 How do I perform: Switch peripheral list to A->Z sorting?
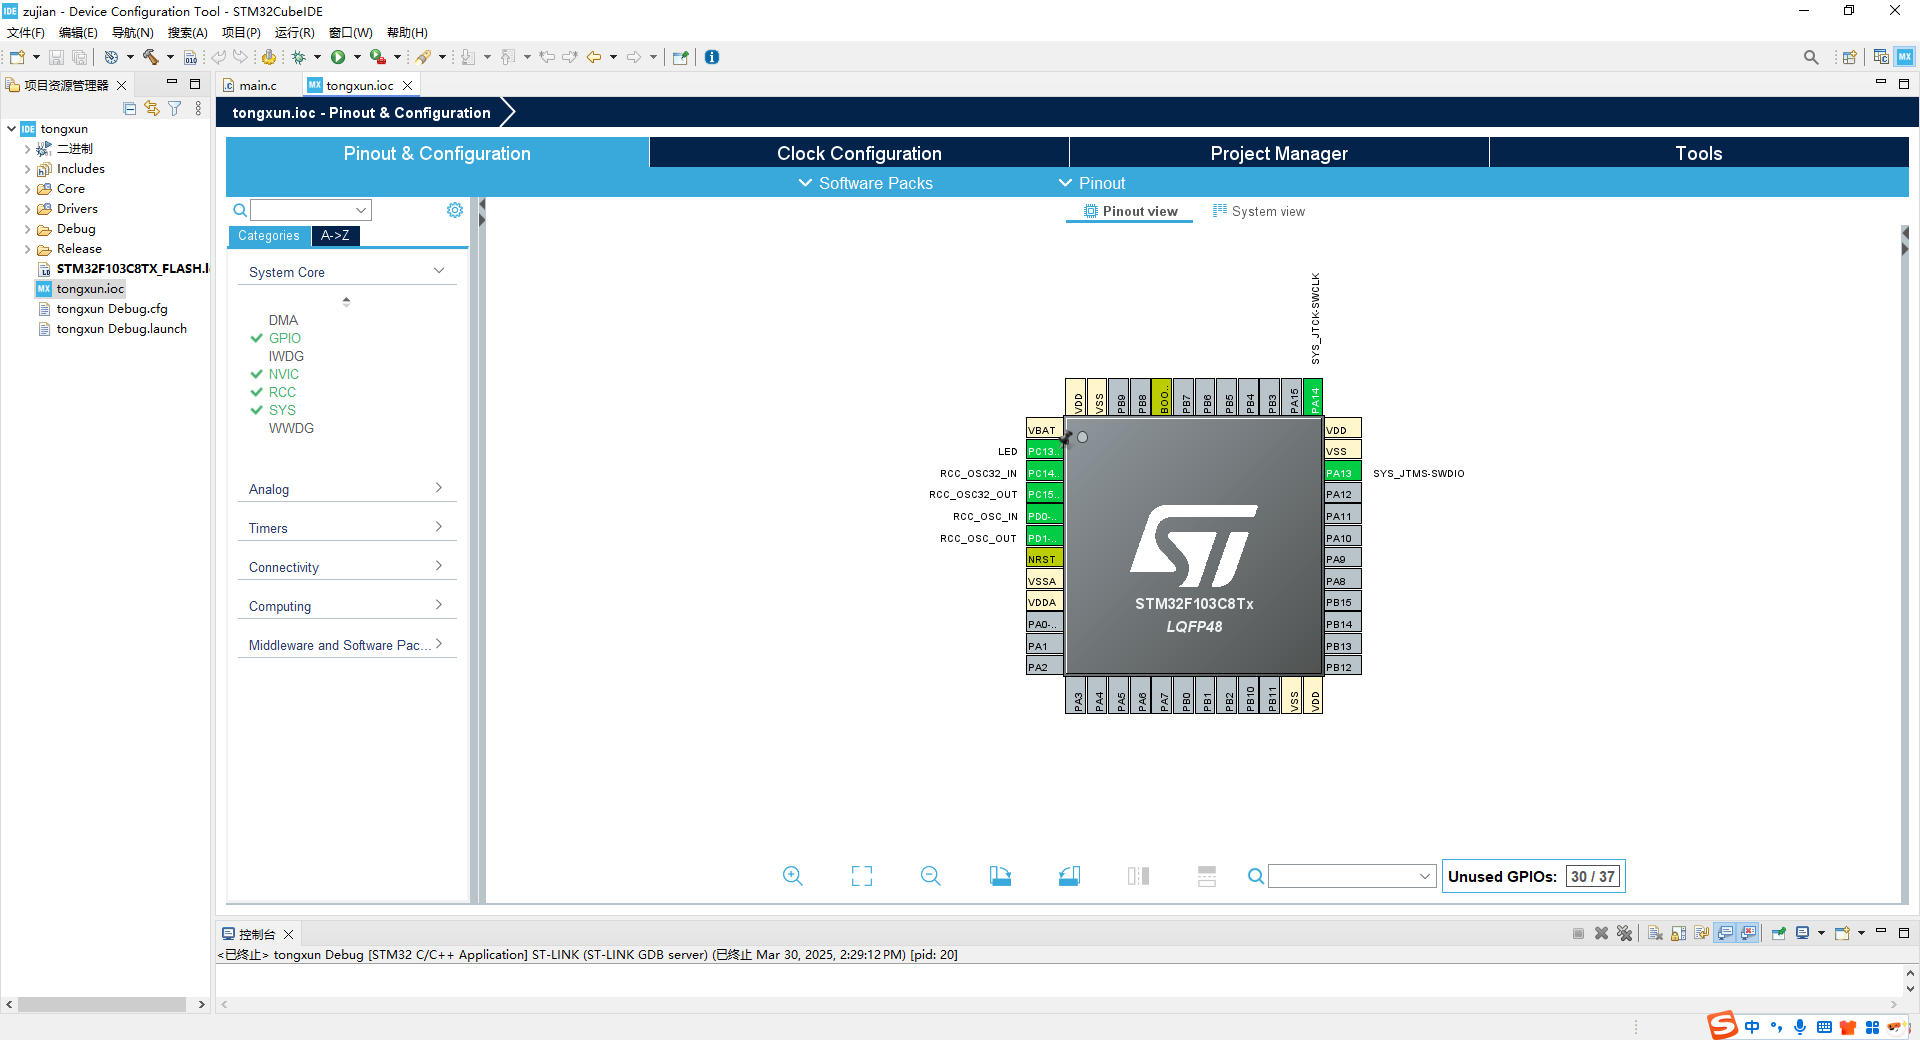click(x=335, y=236)
